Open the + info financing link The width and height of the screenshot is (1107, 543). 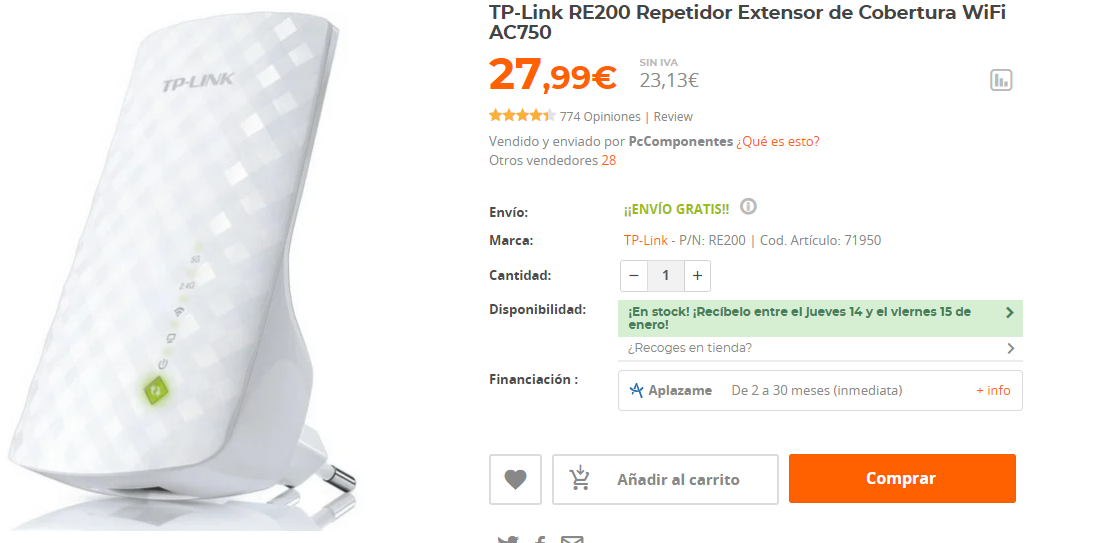coord(993,390)
